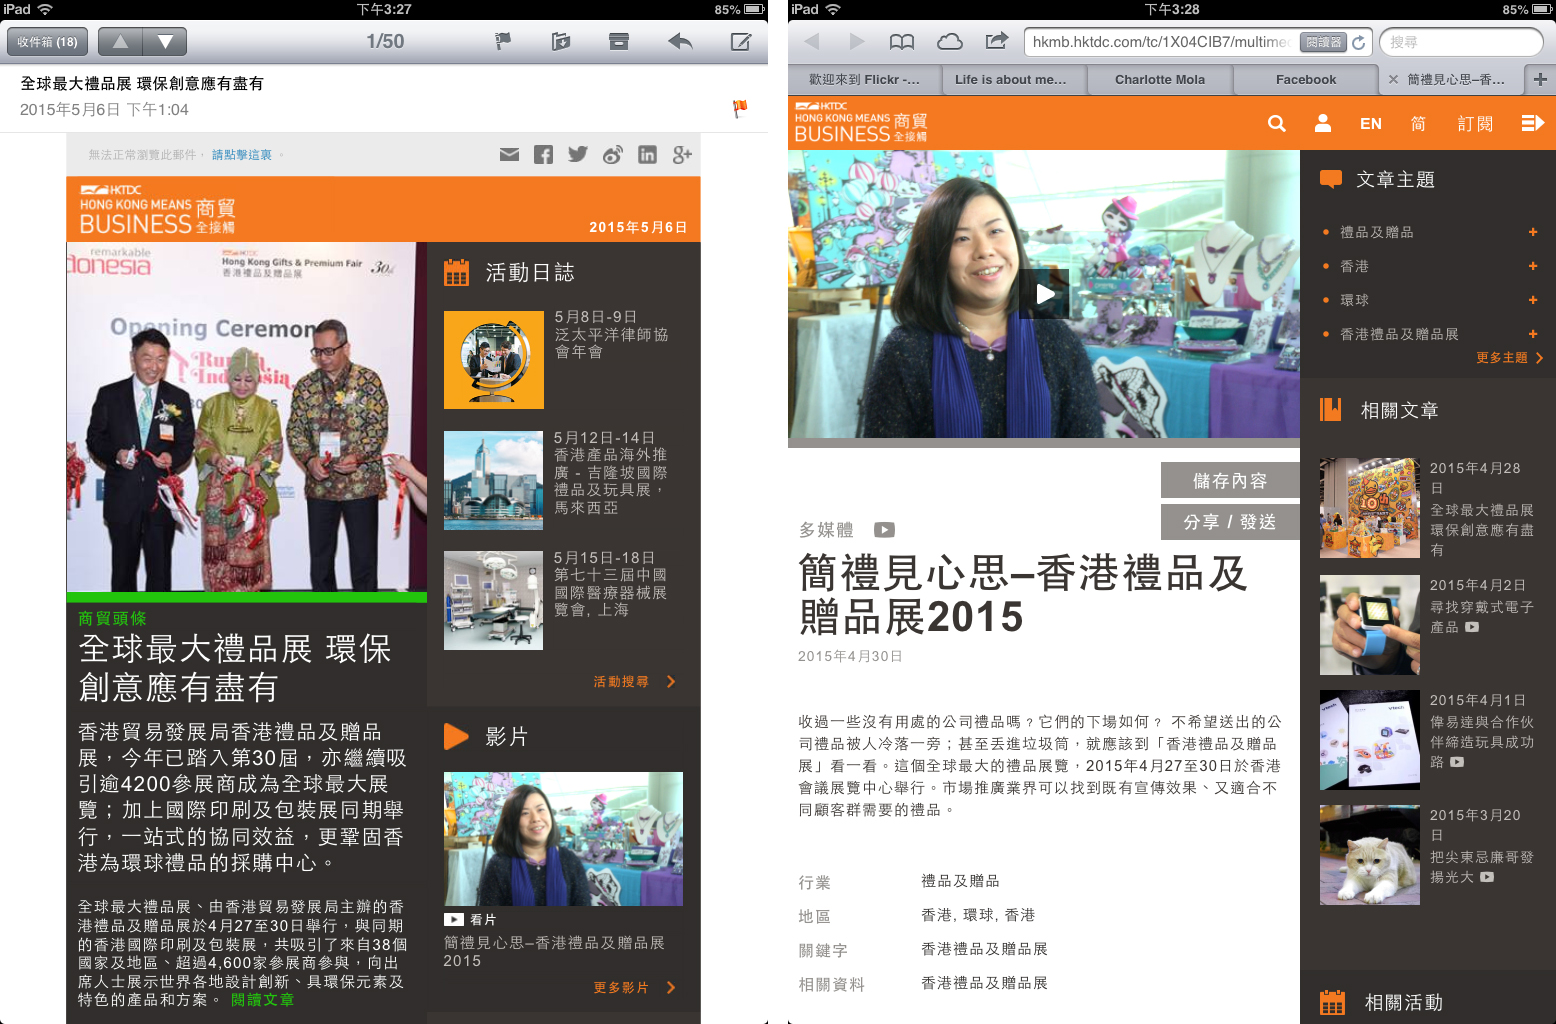The width and height of the screenshot is (1556, 1024).
Task: Open the inbox back button in Mail
Action: (47, 42)
